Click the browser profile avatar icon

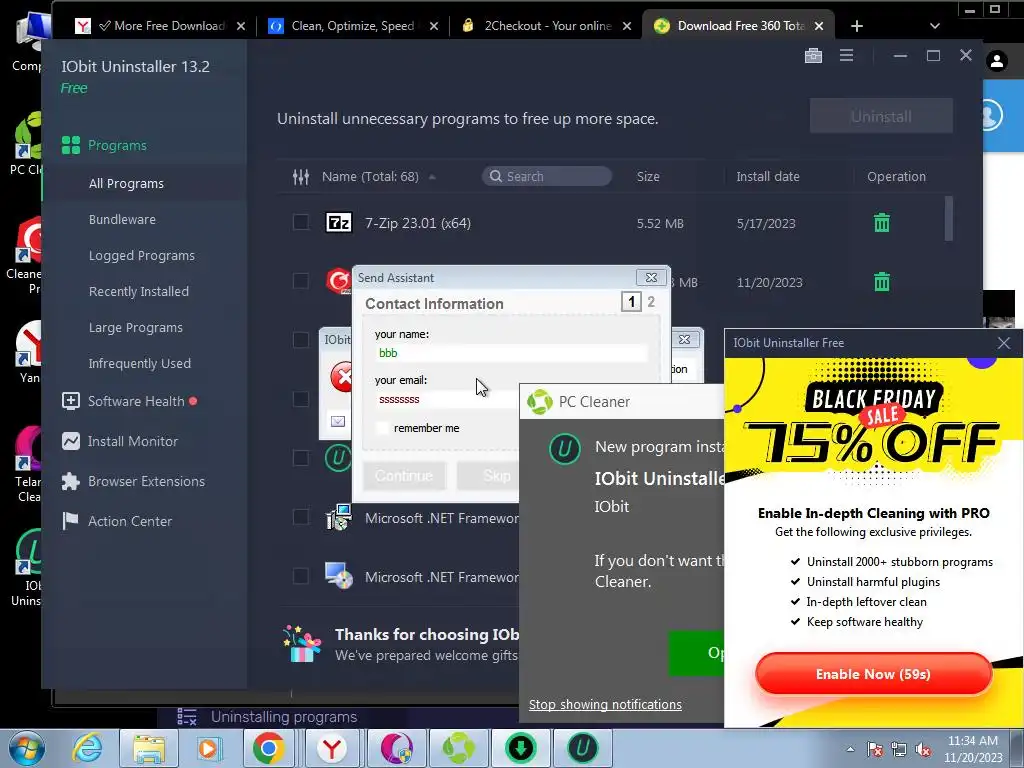pyautogui.click(x=997, y=61)
